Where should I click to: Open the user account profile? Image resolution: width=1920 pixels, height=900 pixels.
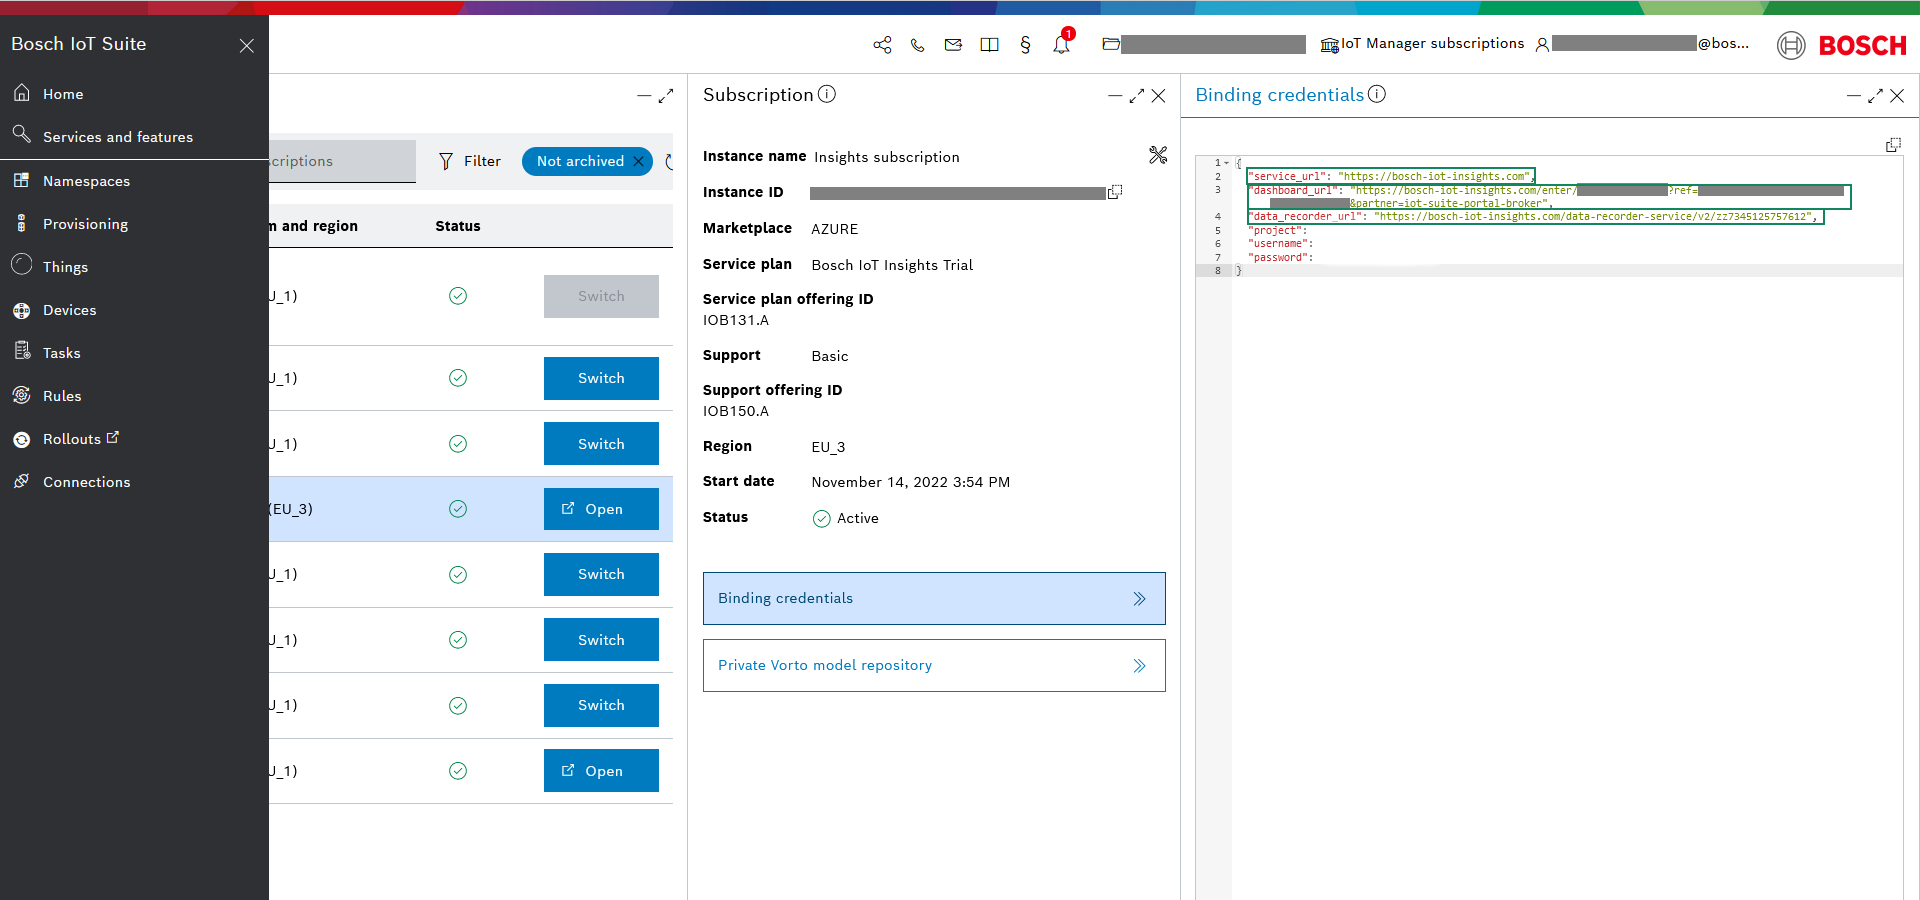pyautogui.click(x=1643, y=44)
